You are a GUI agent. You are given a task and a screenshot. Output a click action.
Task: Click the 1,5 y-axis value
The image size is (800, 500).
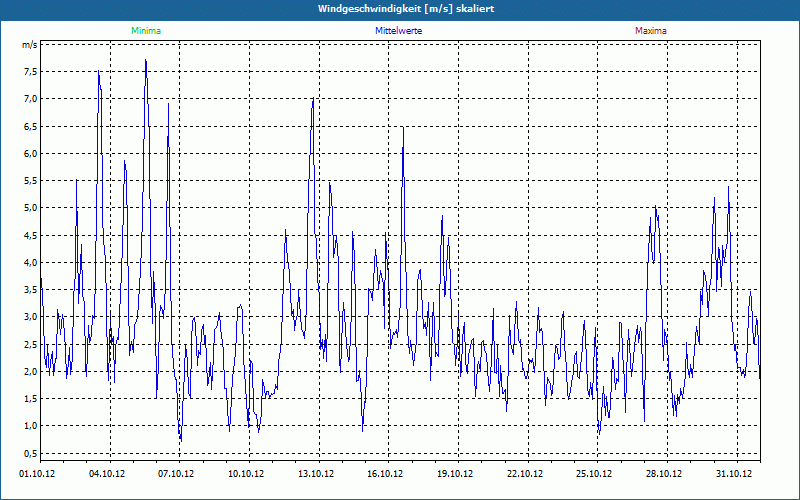(31, 399)
